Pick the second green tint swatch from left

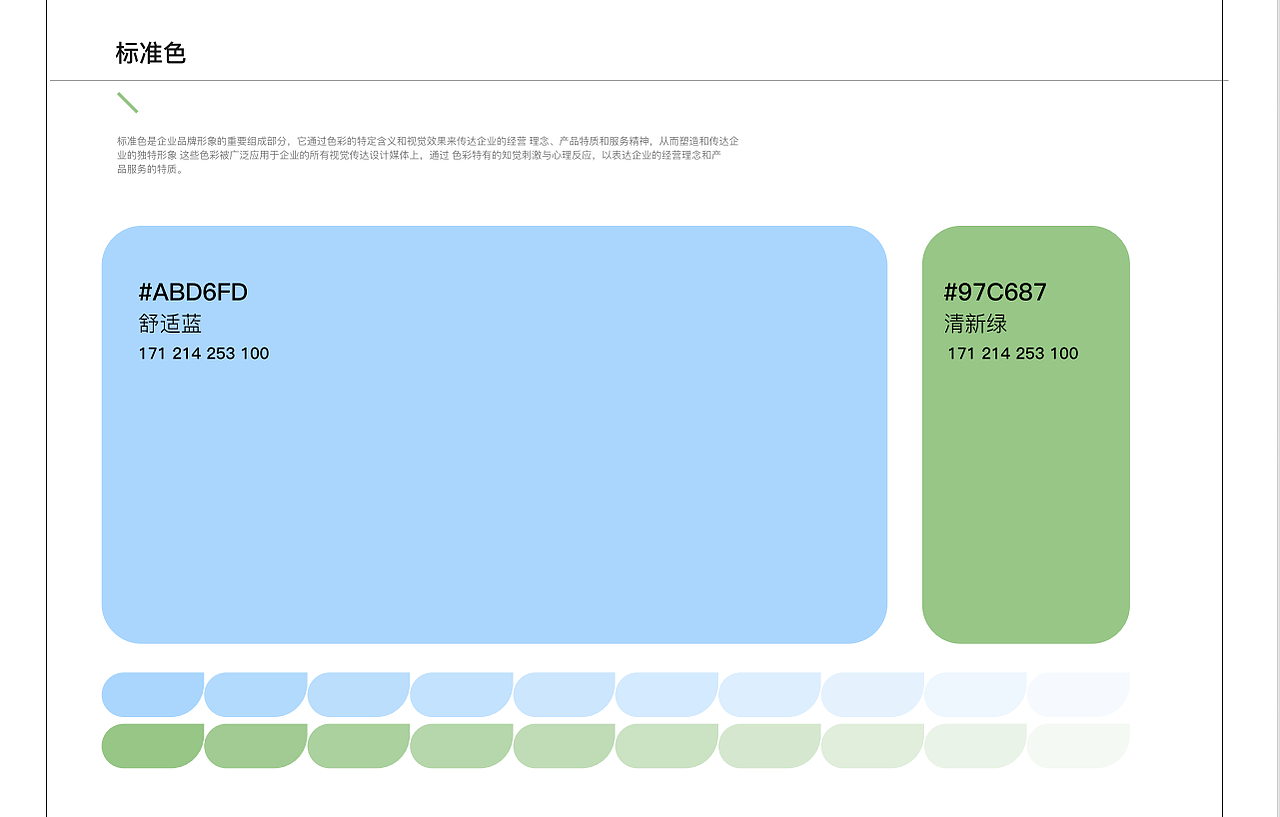click(x=256, y=746)
